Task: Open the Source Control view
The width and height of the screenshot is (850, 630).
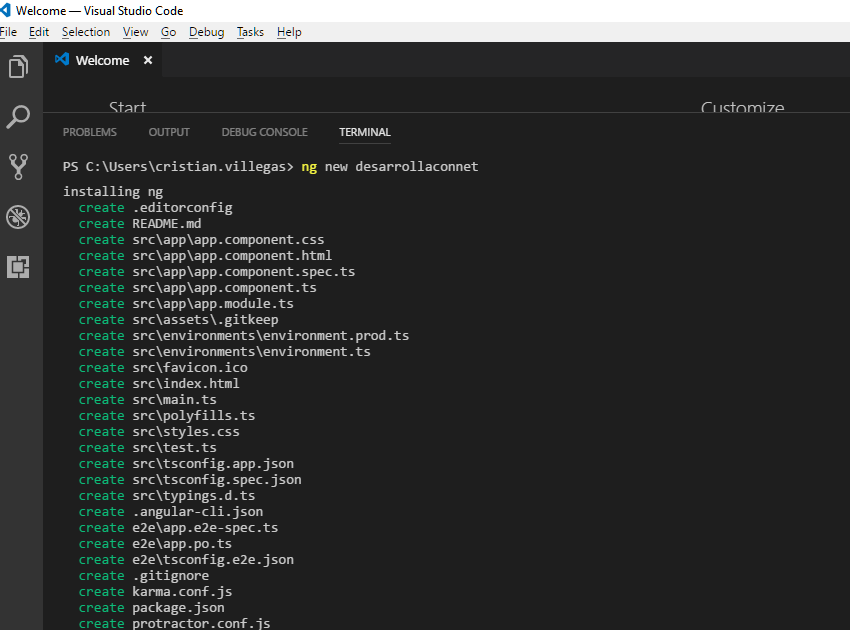Action: [18, 167]
